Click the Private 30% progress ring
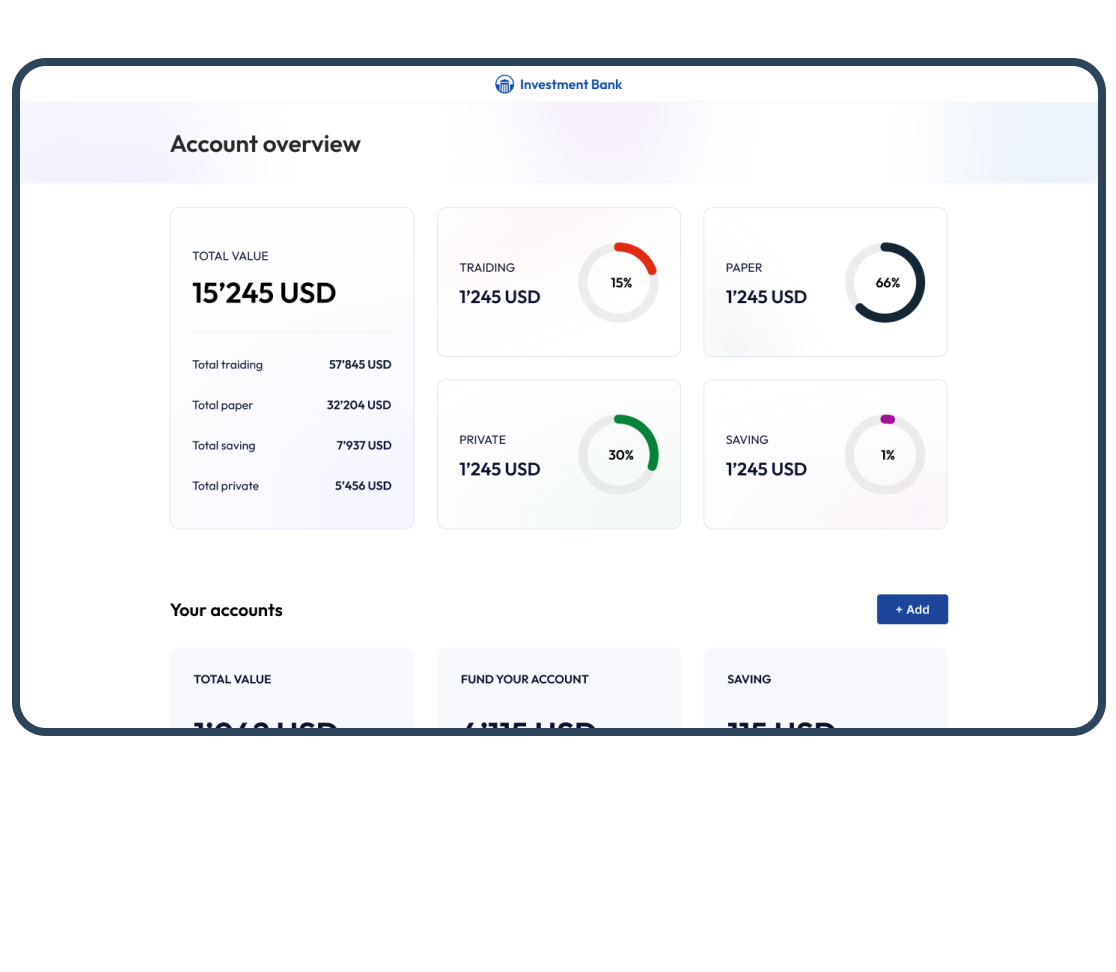The height and width of the screenshot is (972, 1116). 618,455
